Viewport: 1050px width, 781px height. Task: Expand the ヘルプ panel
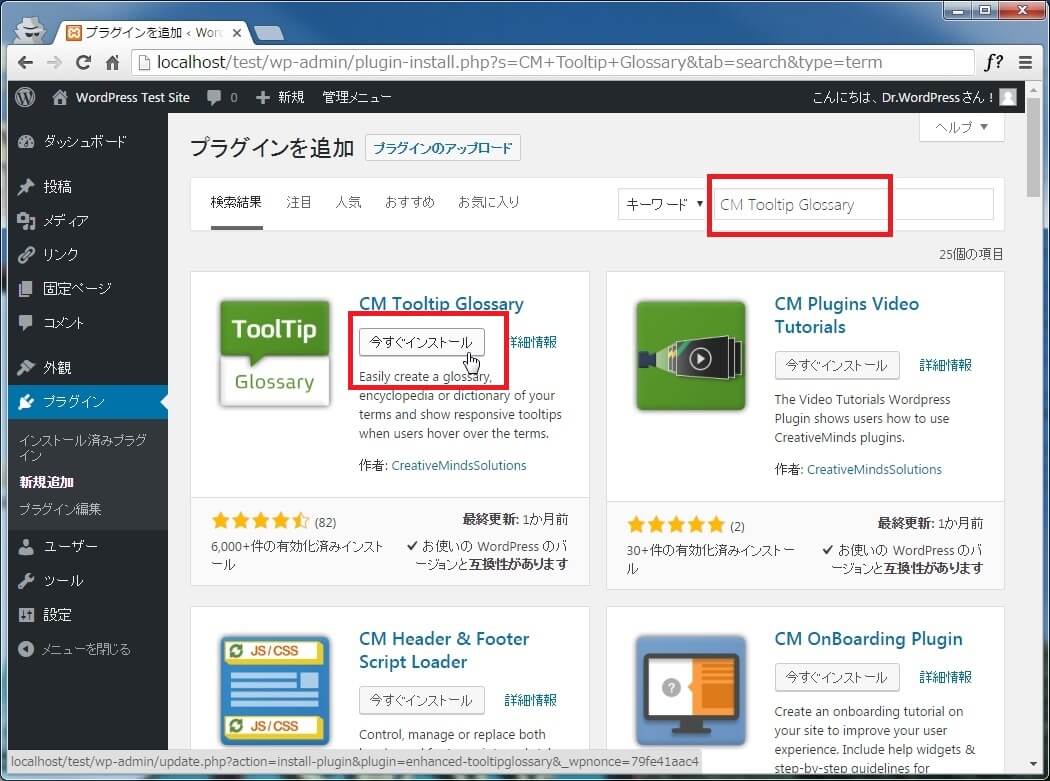point(961,127)
